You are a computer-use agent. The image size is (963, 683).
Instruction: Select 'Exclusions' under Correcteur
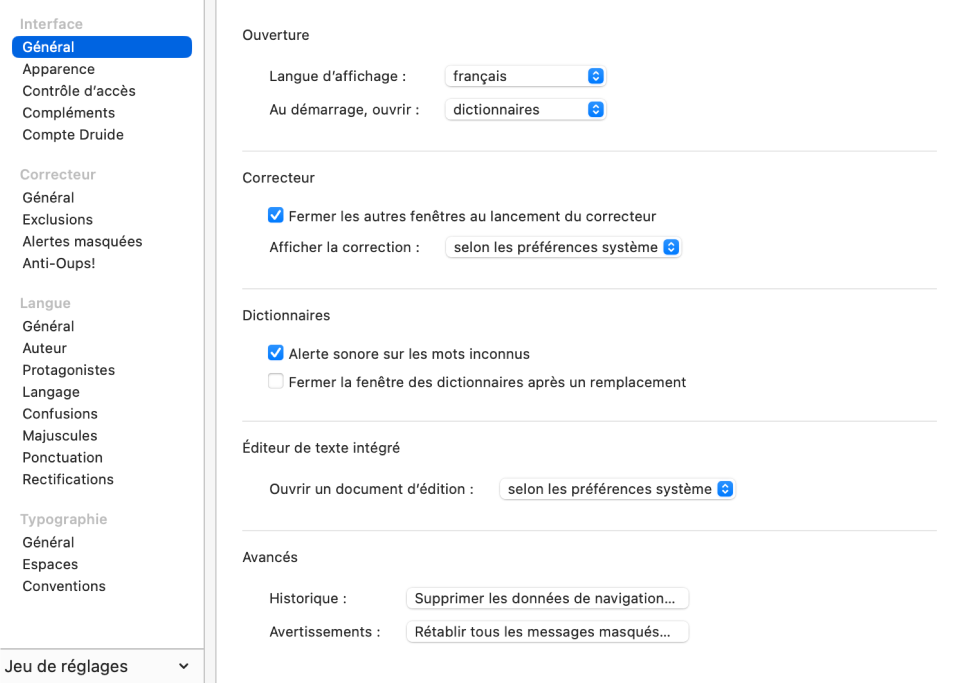[58, 220]
